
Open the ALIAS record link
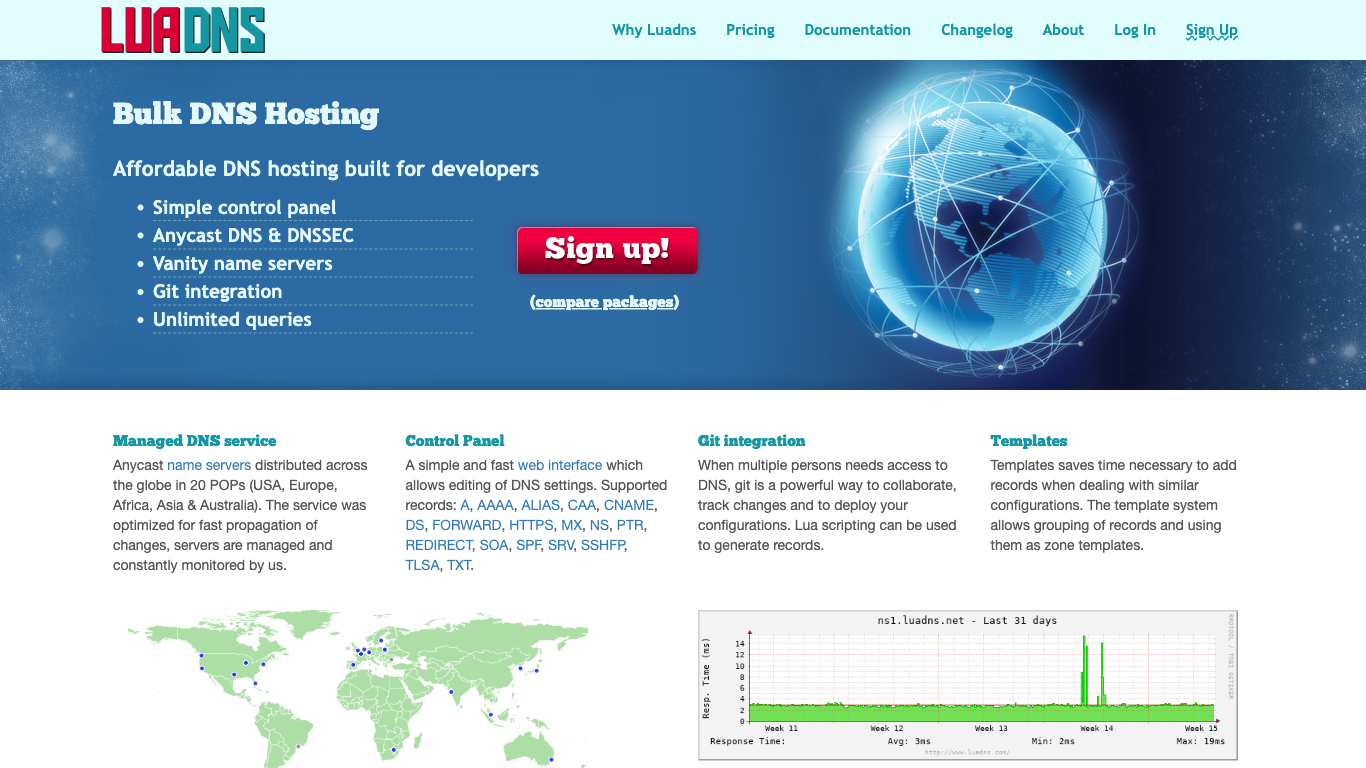pyautogui.click(x=541, y=505)
